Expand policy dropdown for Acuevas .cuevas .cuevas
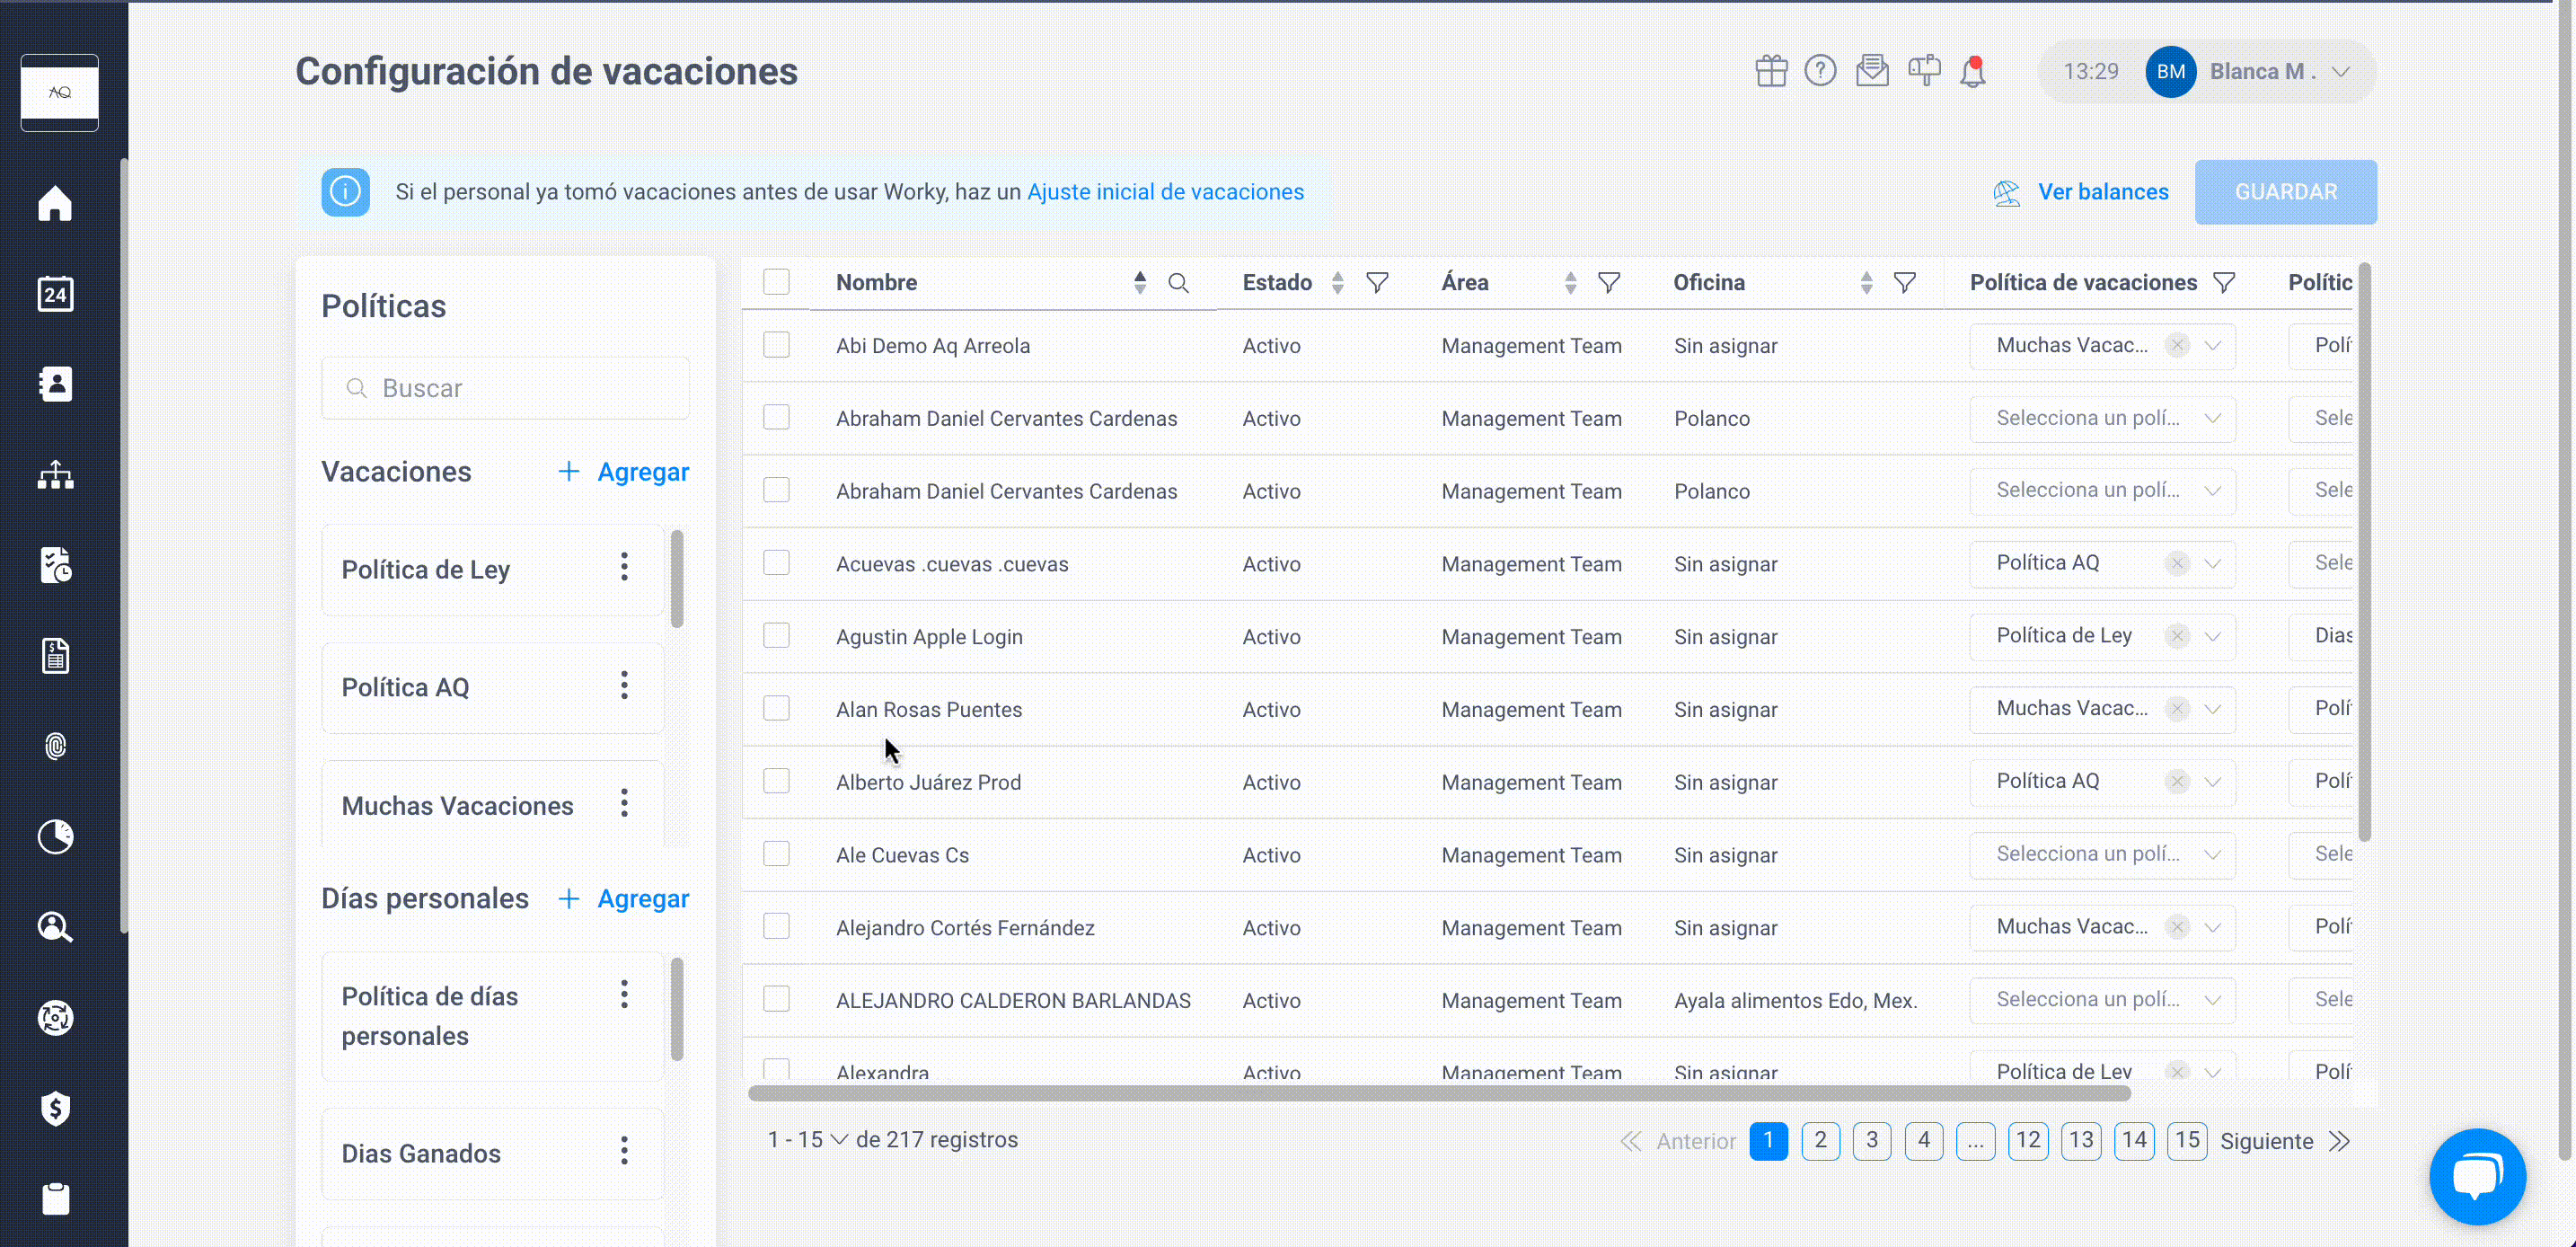Image resolution: width=2576 pixels, height=1247 pixels. tap(2212, 564)
